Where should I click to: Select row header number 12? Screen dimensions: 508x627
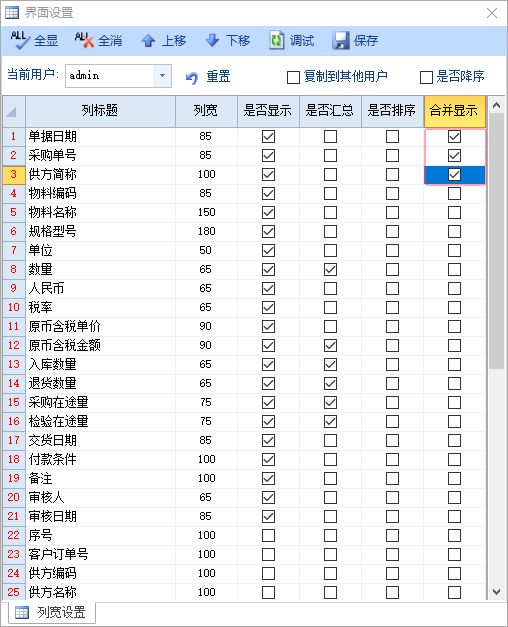[14, 345]
